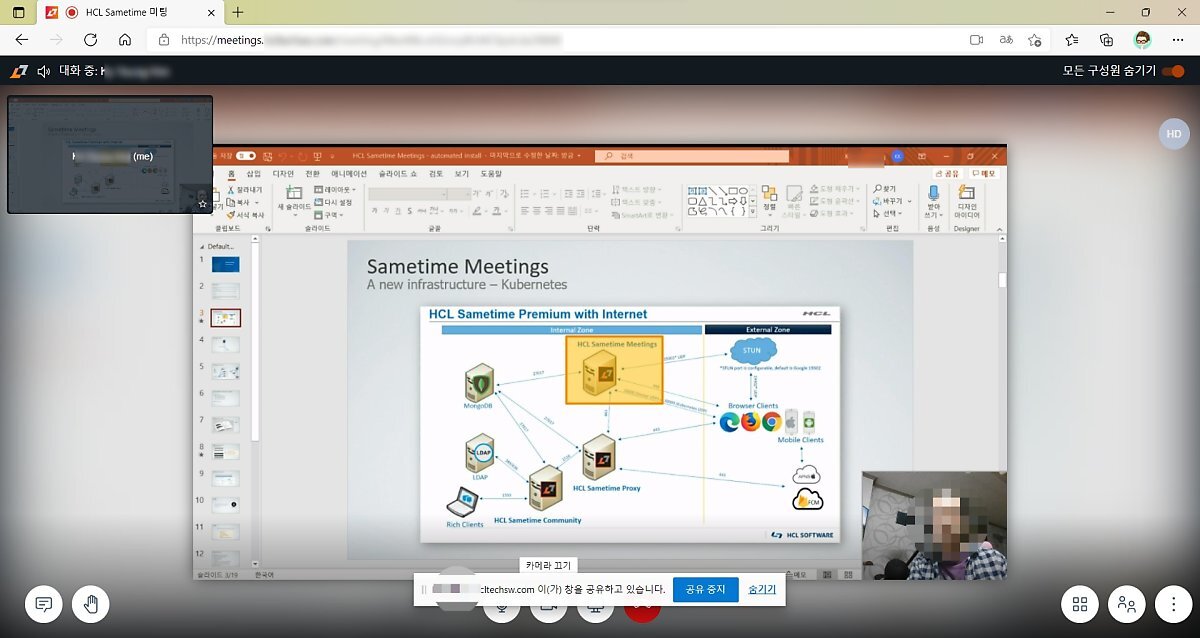
Task: Open a new browser tab with plus
Action: click(x=237, y=13)
